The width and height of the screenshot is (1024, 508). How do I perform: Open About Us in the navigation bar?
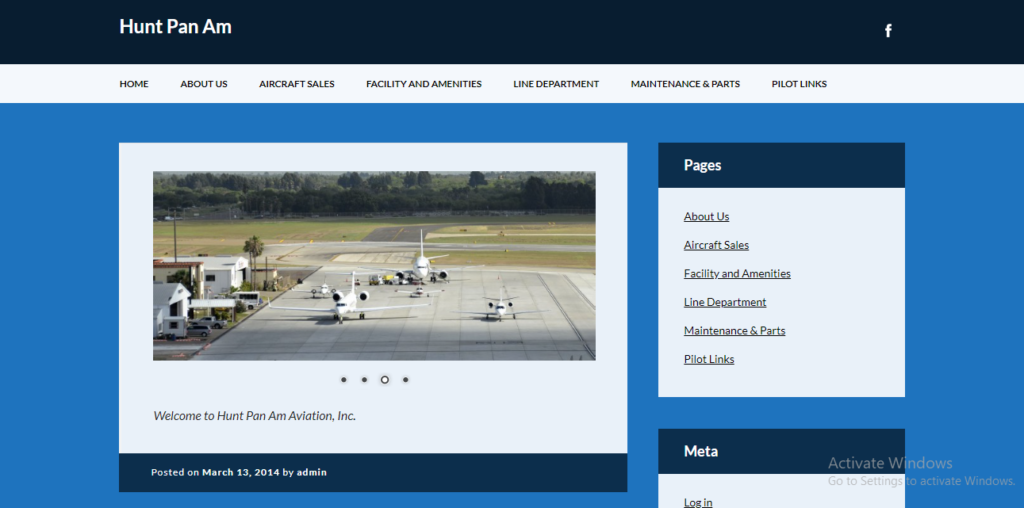tap(204, 84)
